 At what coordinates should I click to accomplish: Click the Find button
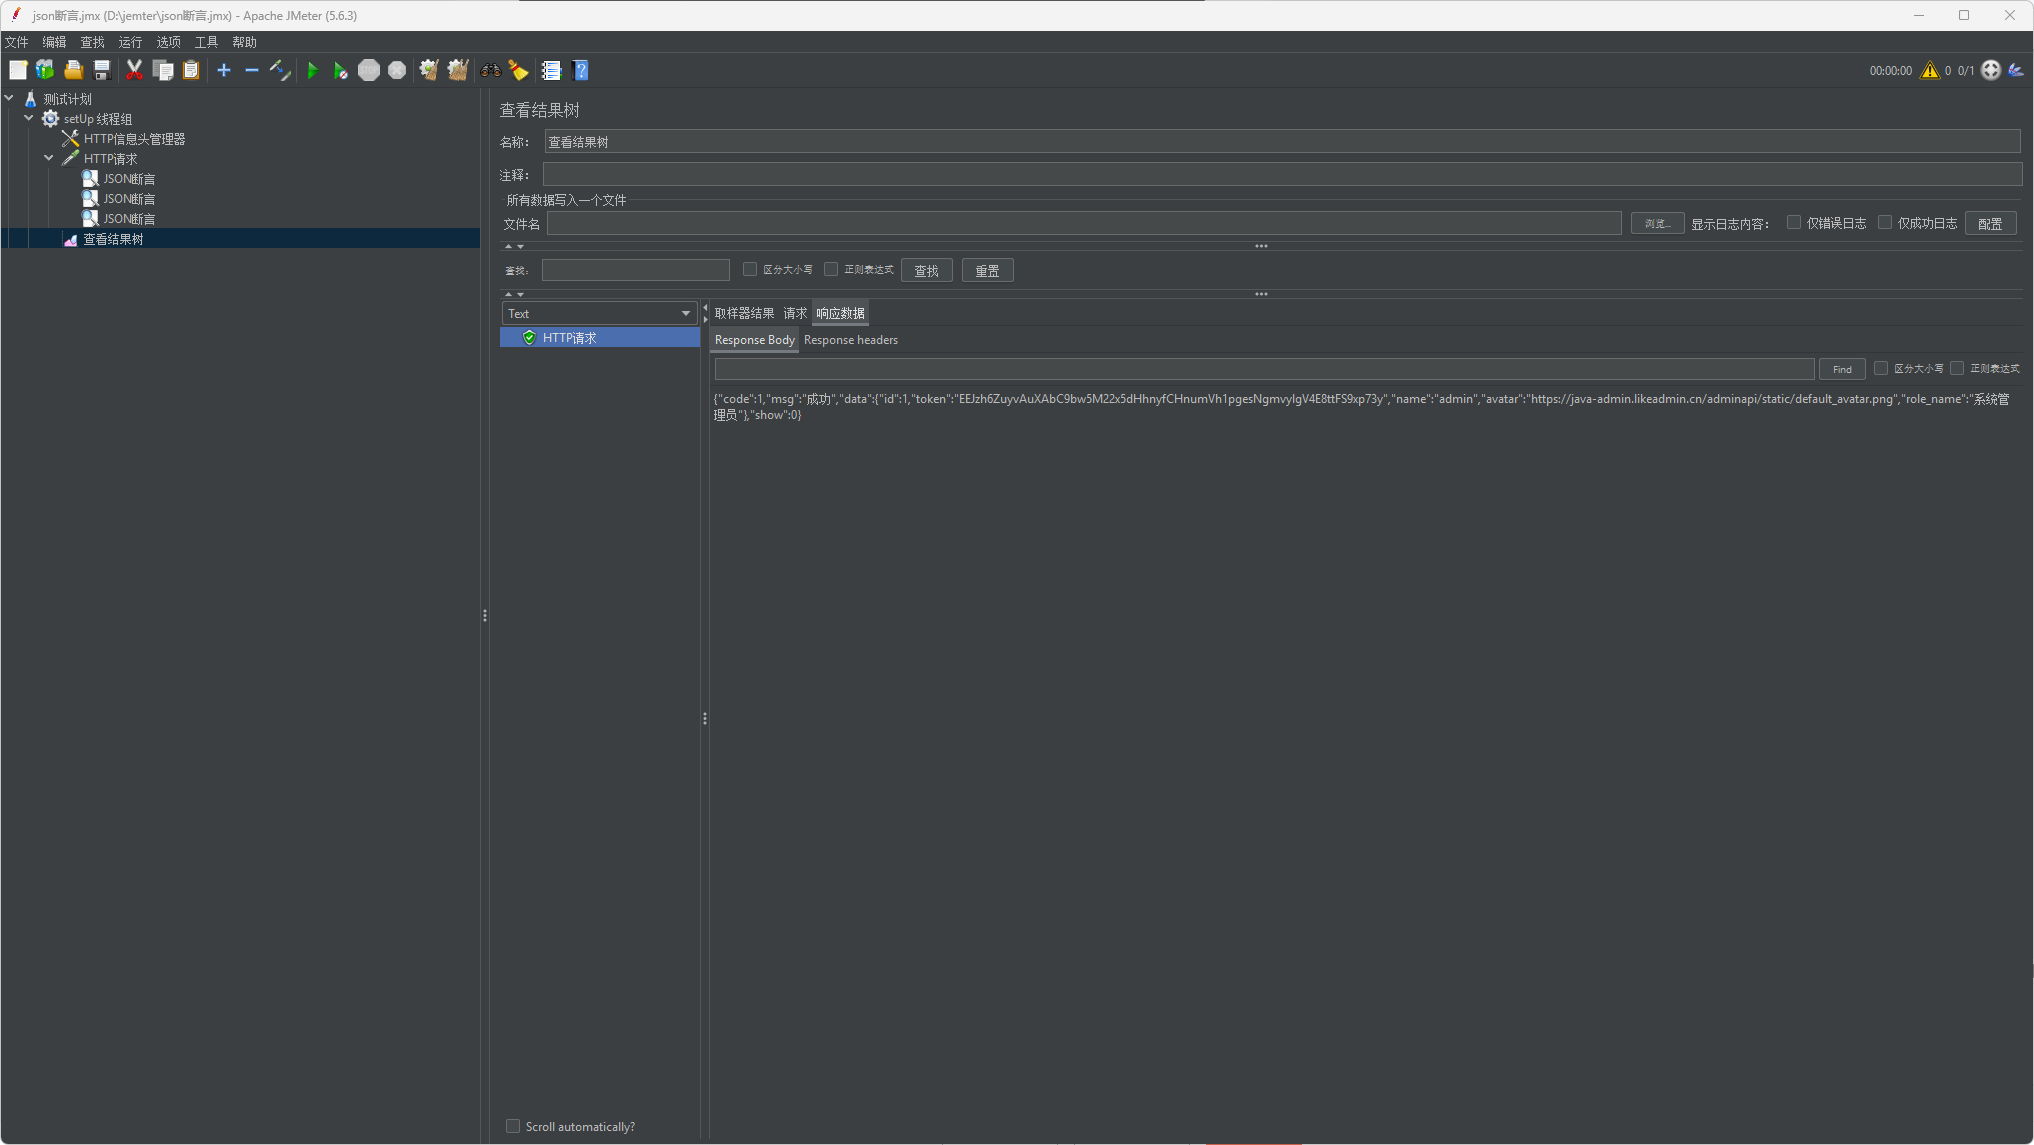[x=1842, y=369]
